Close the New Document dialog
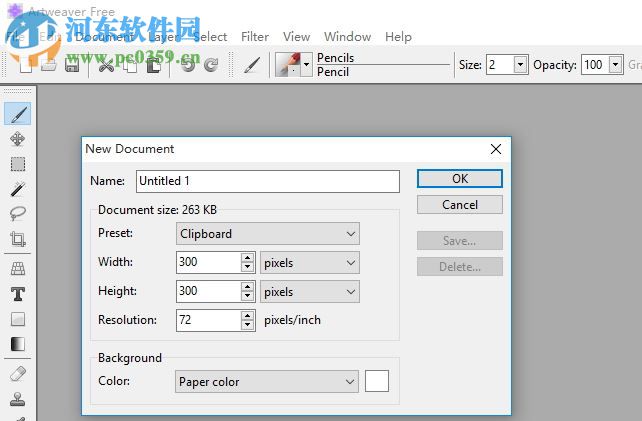The image size is (642, 421). pos(496,149)
